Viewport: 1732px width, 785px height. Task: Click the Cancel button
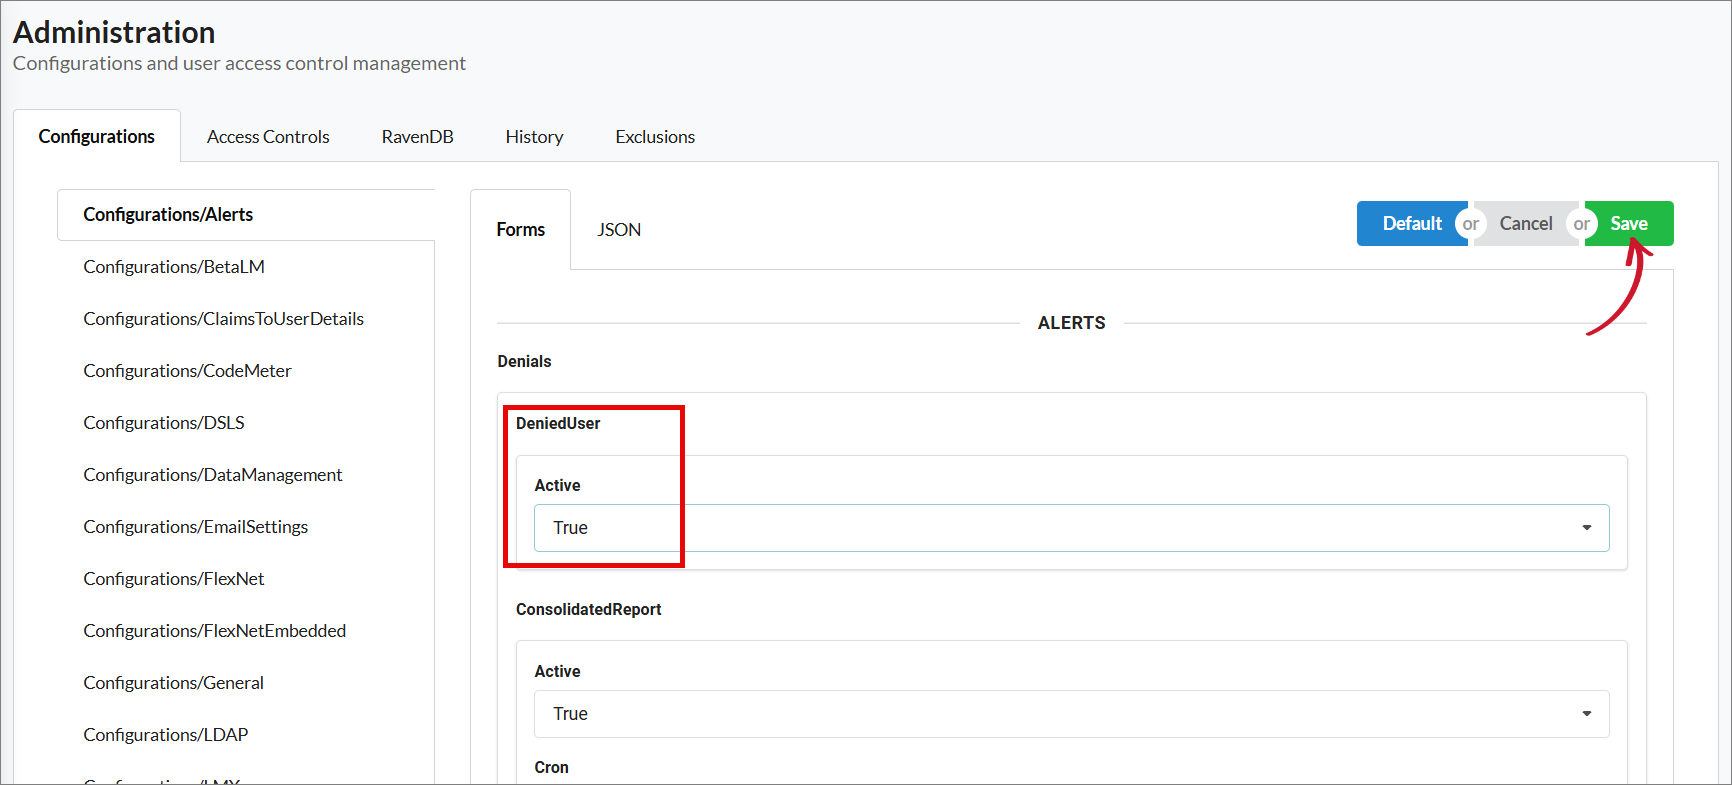tap(1525, 223)
